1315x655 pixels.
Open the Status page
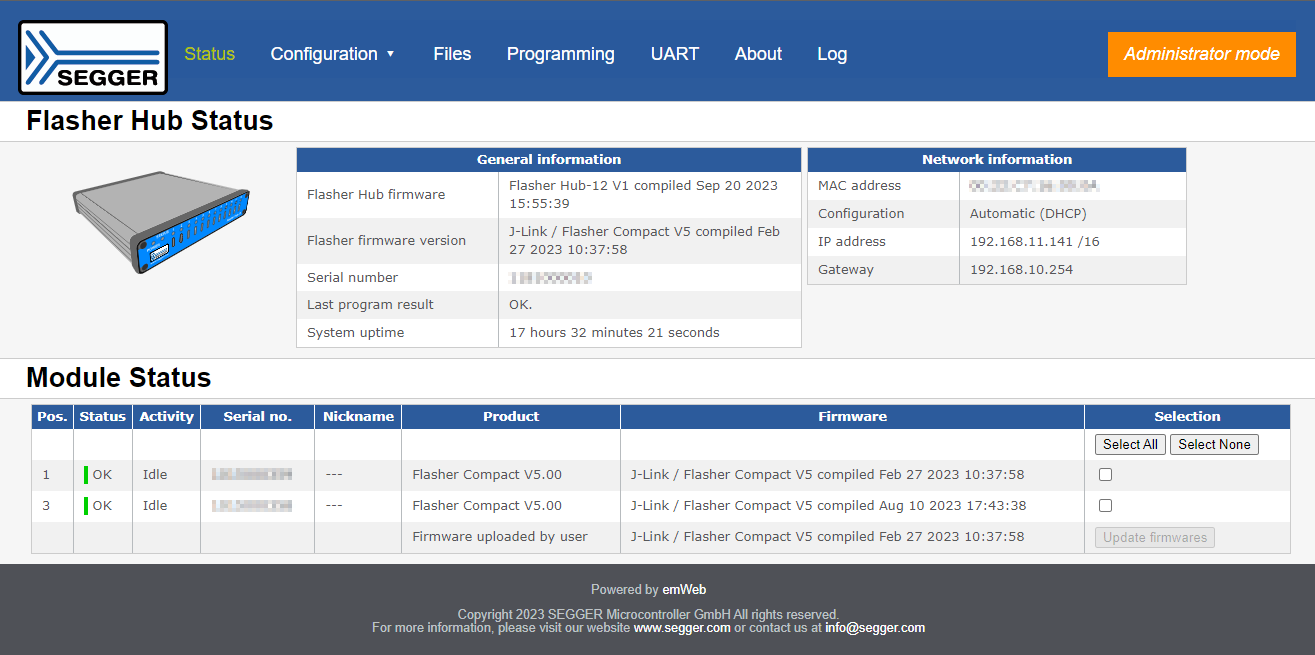tap(209, 54)
